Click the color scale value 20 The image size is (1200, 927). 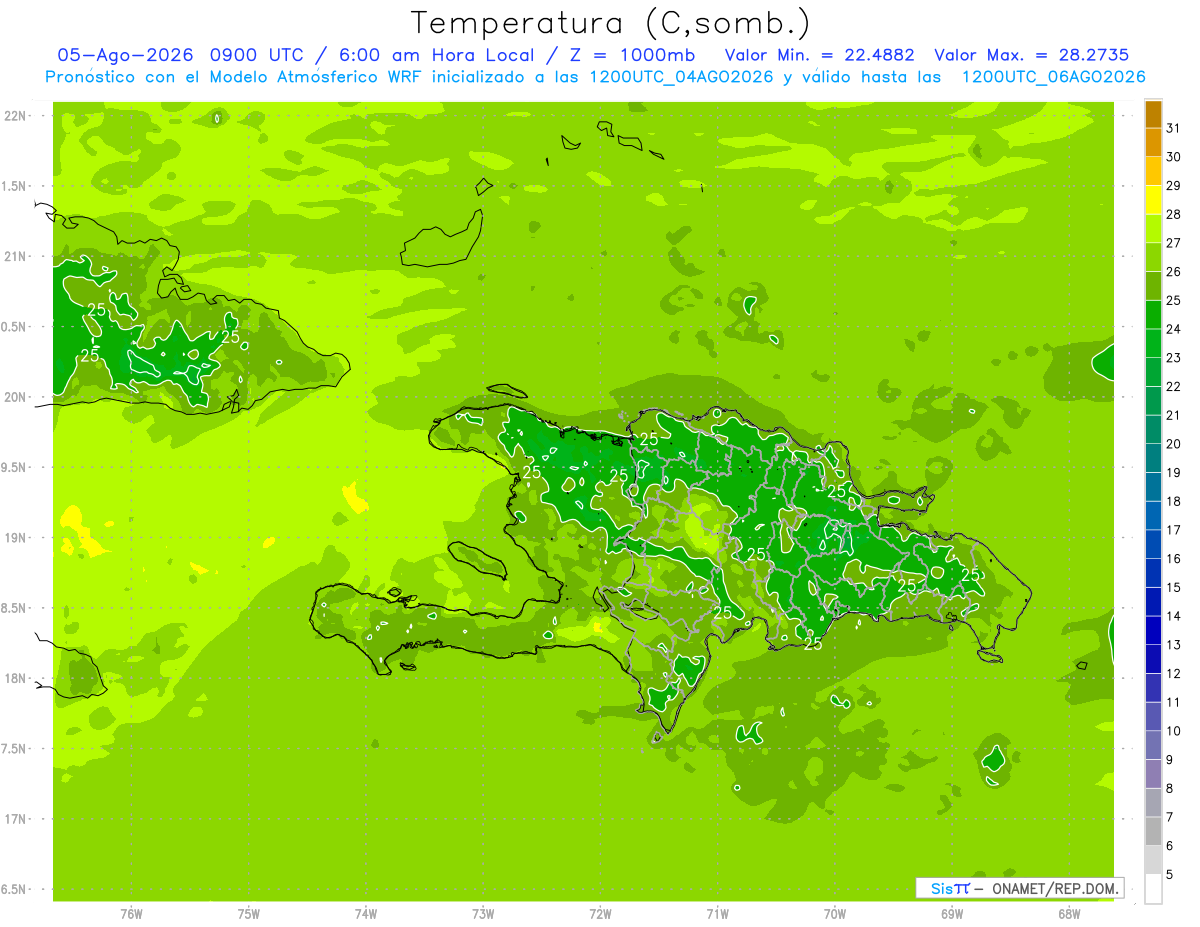[x=1174, y=444]
